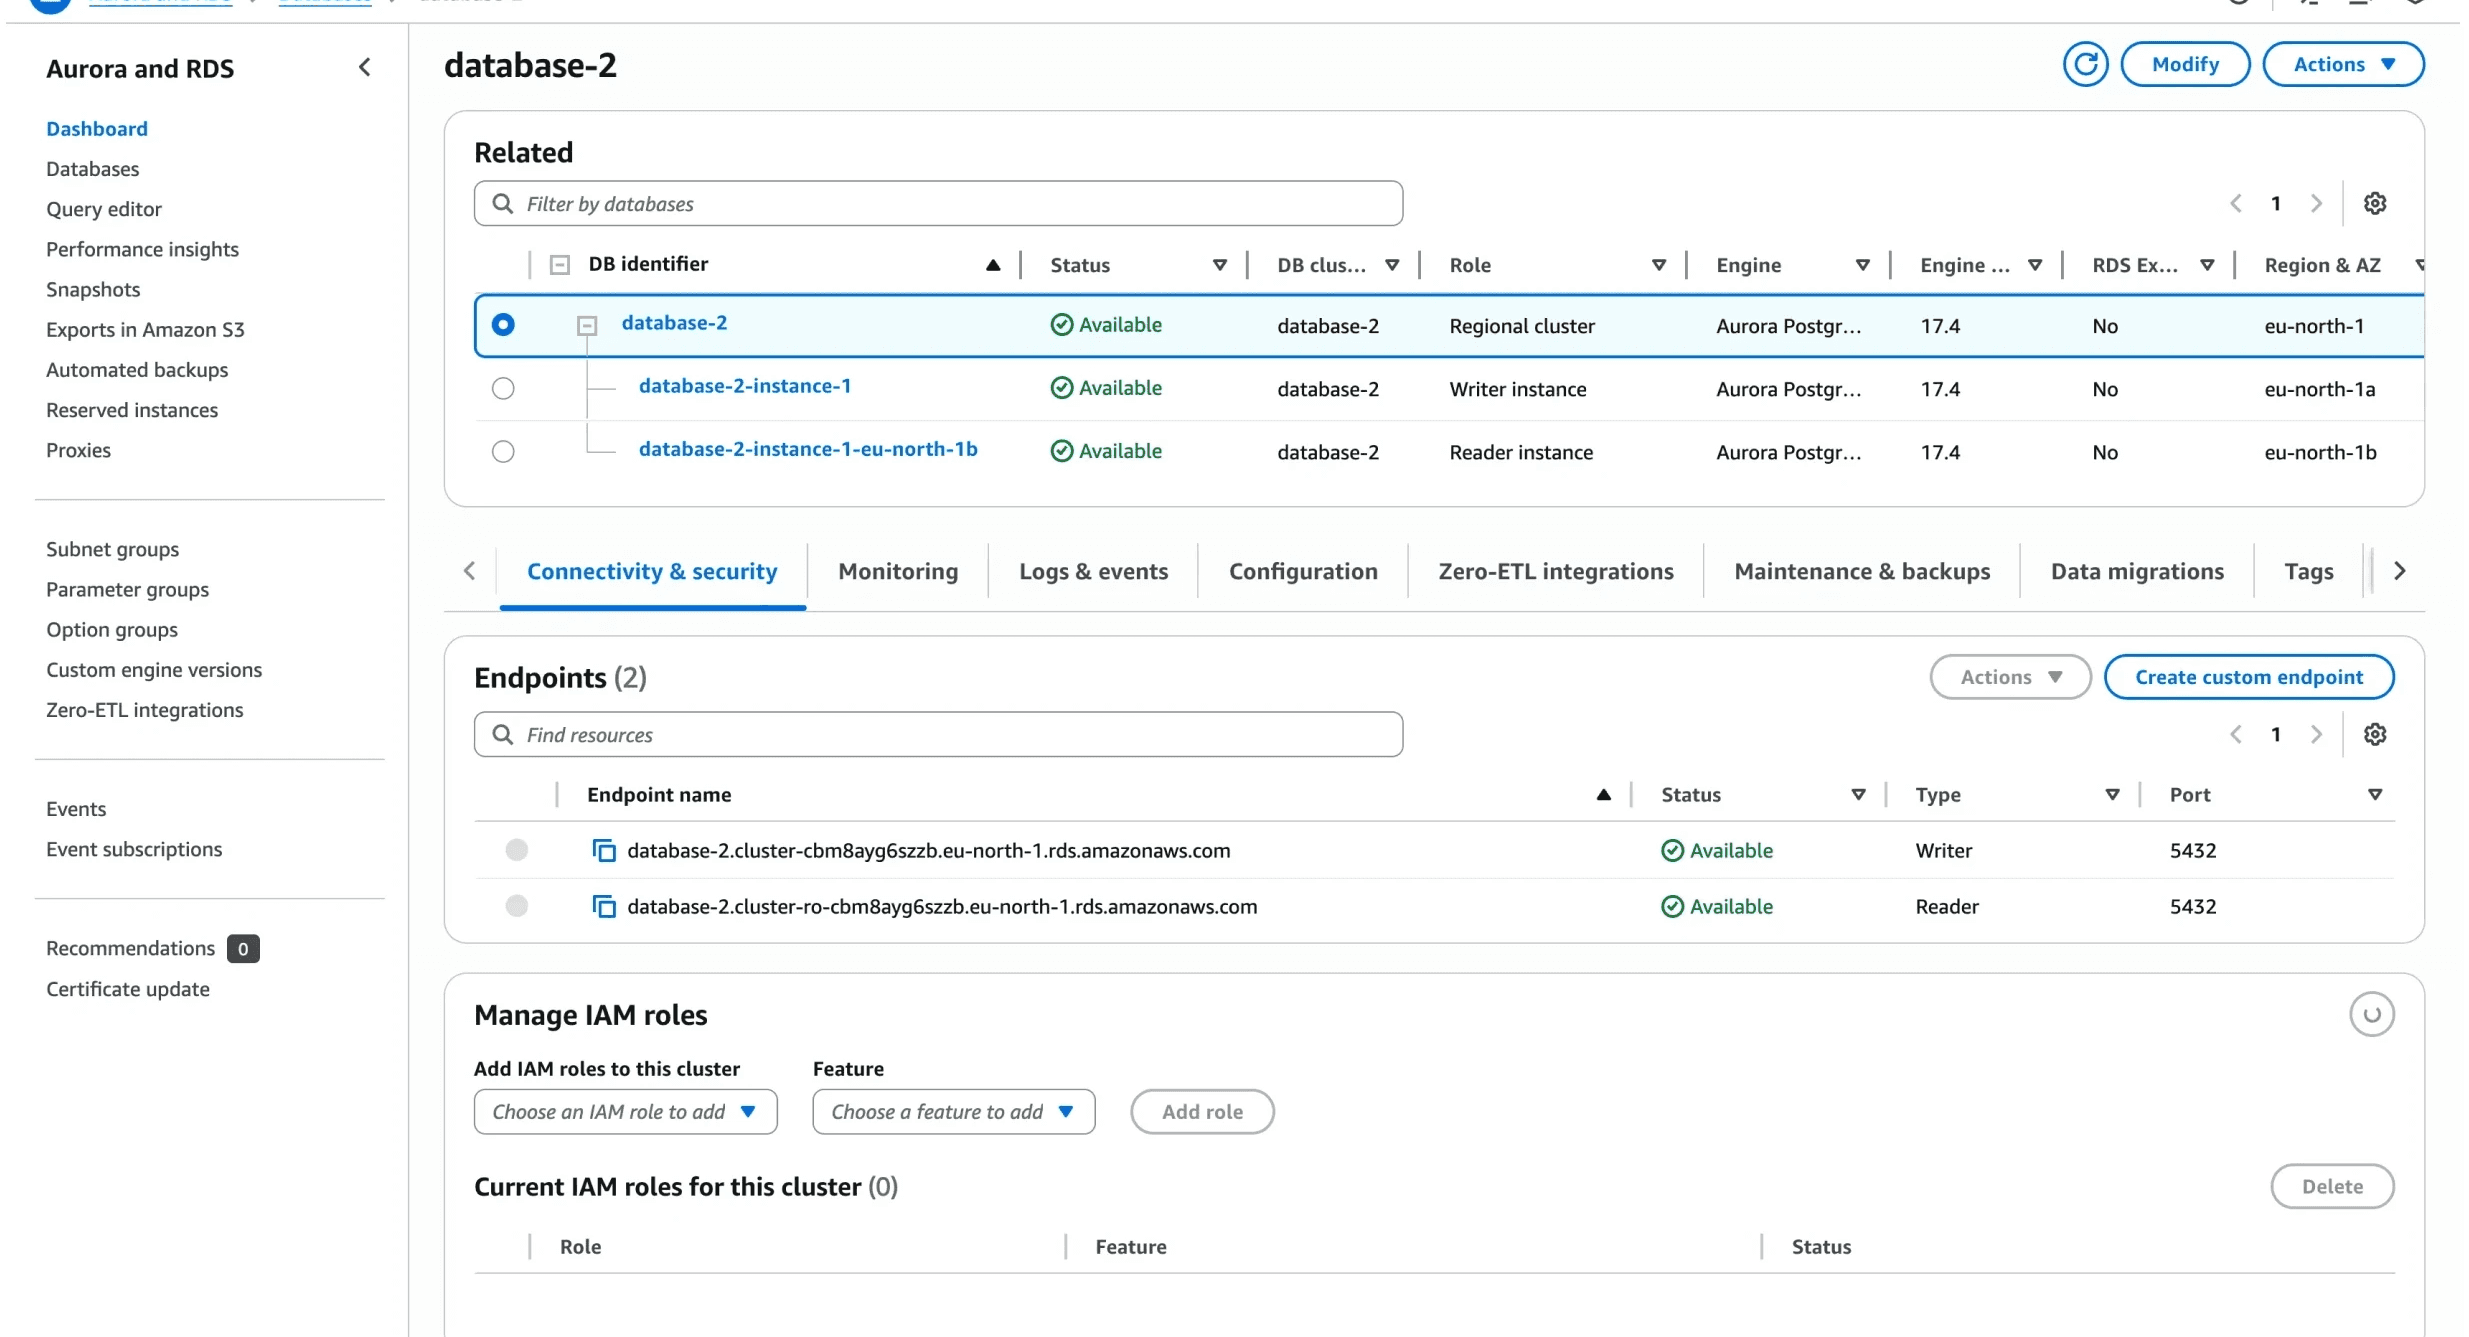This screenshot has width=2469, height=1337.
Task: Refresh the Manage IAM roles section
Action: click(2370, 1015)
